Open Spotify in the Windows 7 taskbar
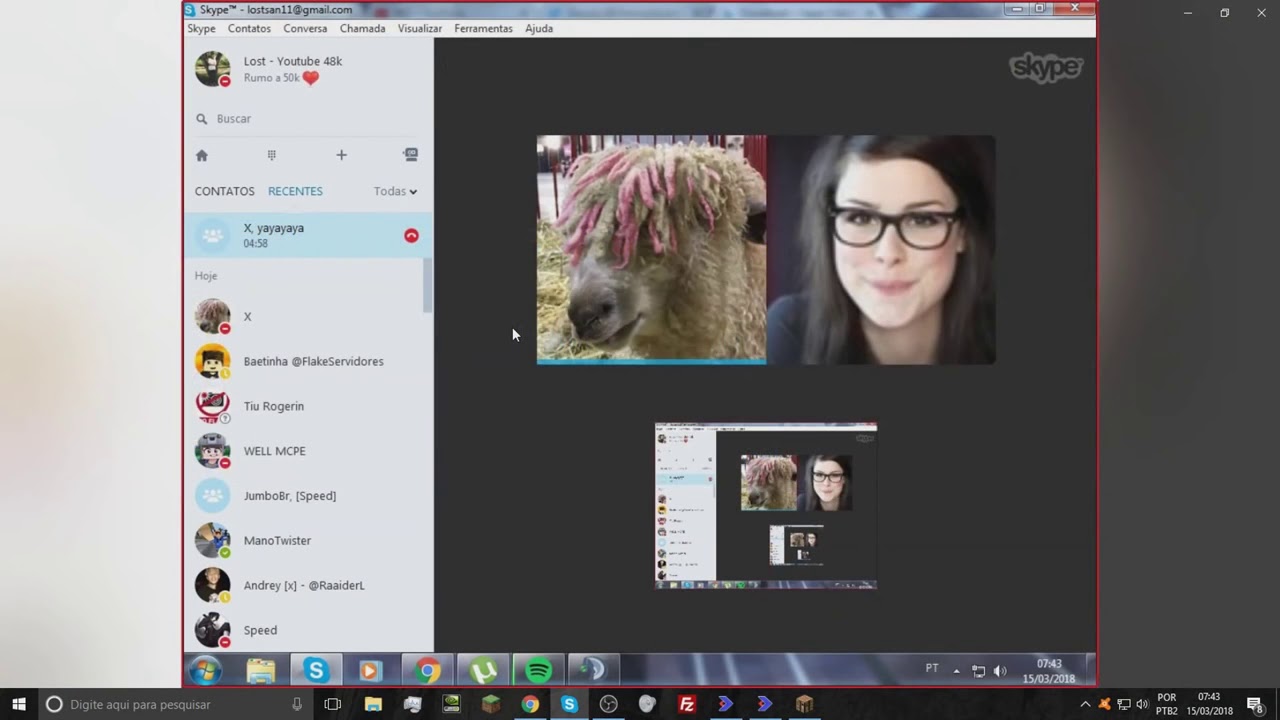Viewport: 1280px width, 720px height. tap(538, 670)
